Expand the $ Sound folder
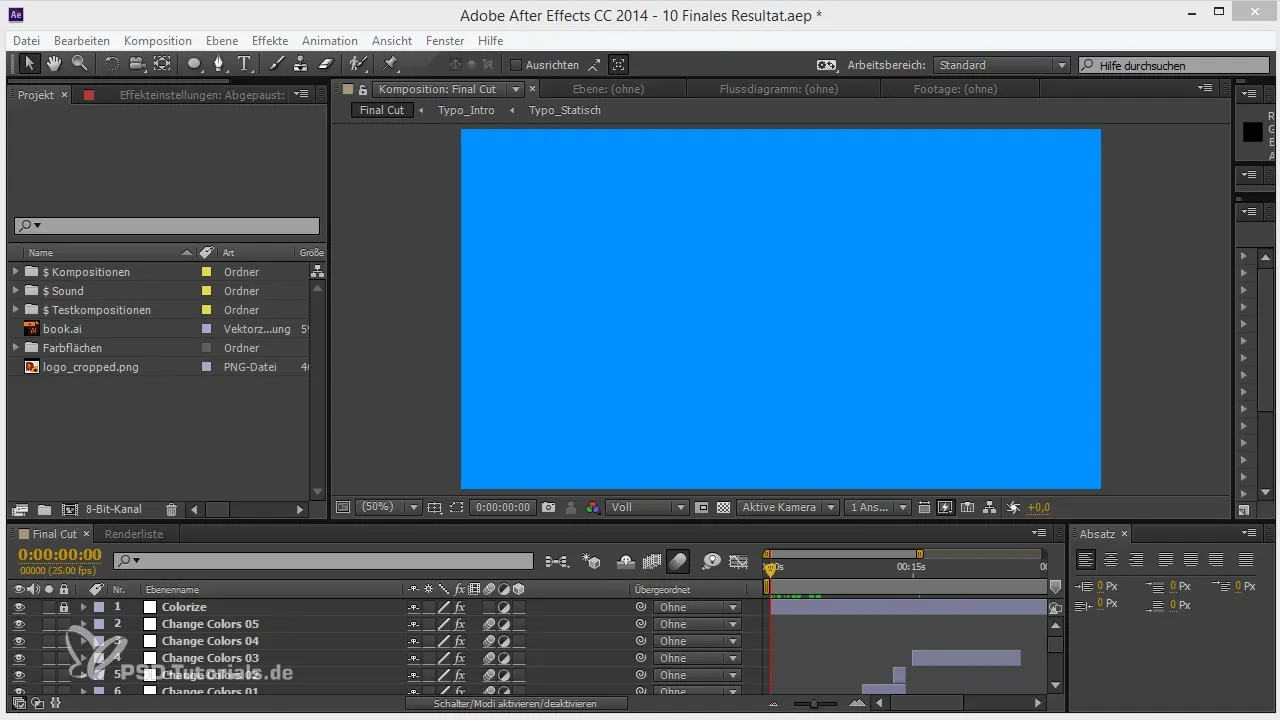Image resolution: width=1280 pixels, height=720 pixels. [x=15, y=291]
